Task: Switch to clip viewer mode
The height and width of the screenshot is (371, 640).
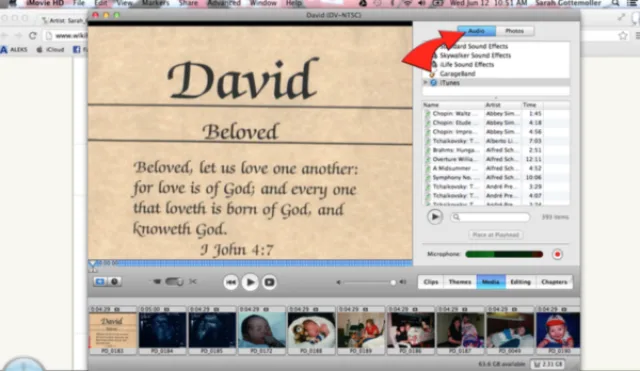Action: (100, 282)
